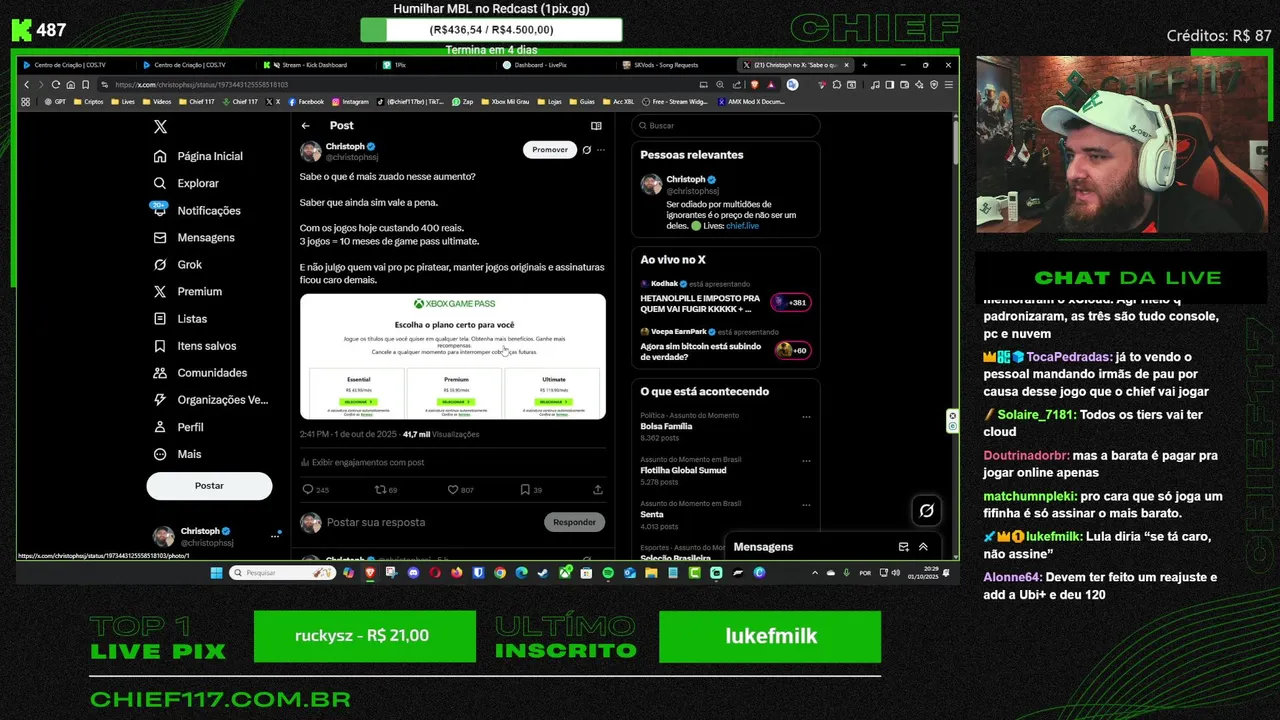Click the browser reload button
The height and width of the screenshot is (720, 1280).
(x=56, y=85)
